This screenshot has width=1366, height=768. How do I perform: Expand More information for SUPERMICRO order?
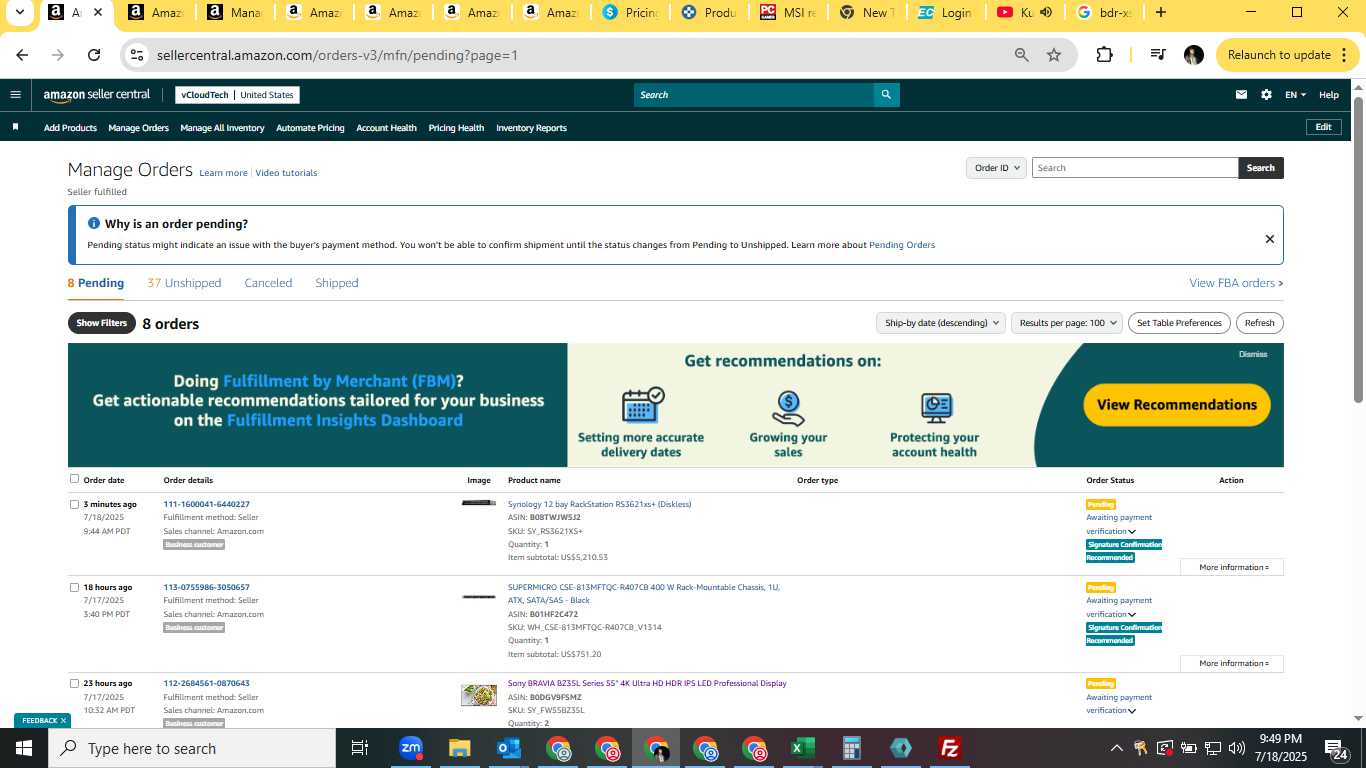[1232, 663]
